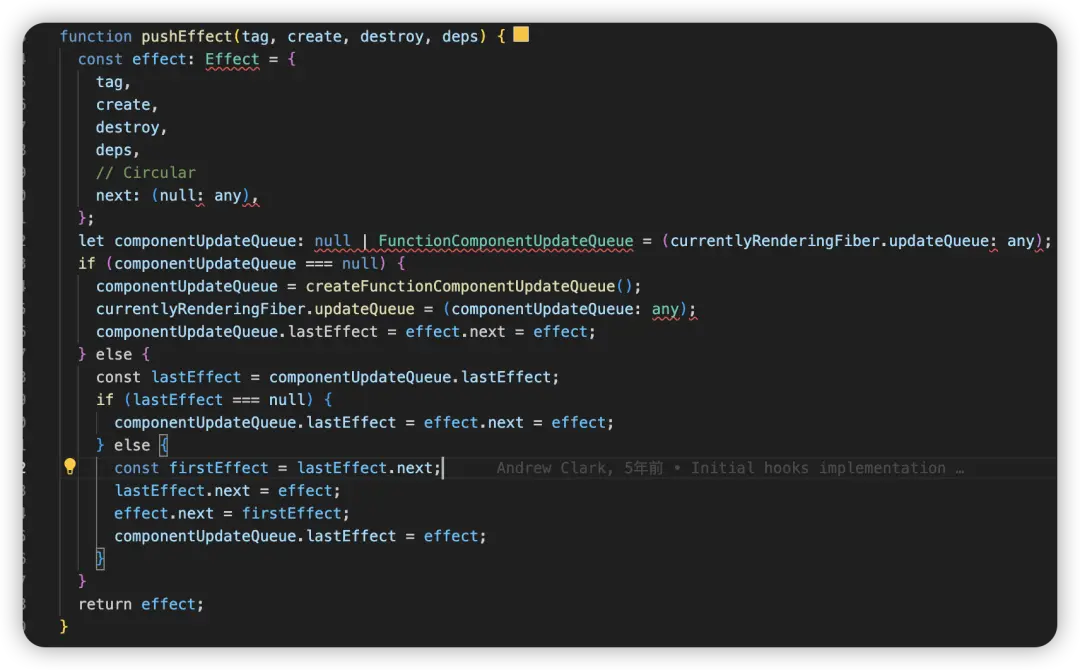Click the yellow square marker after pushEffect signature

(521, 34)
